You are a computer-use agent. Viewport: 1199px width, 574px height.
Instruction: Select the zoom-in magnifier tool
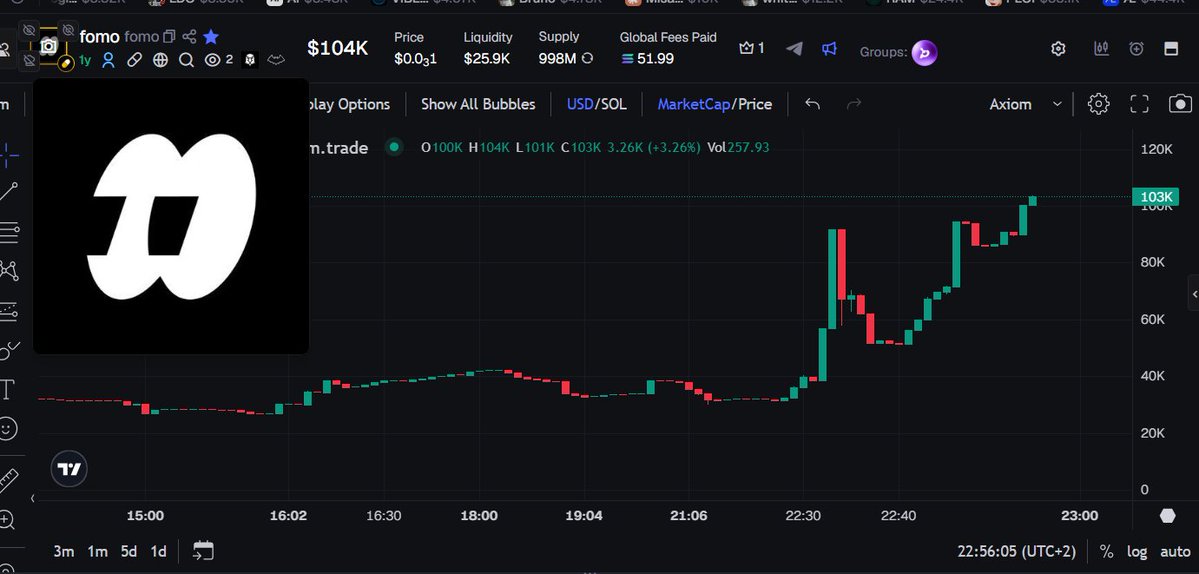[7, 520]
